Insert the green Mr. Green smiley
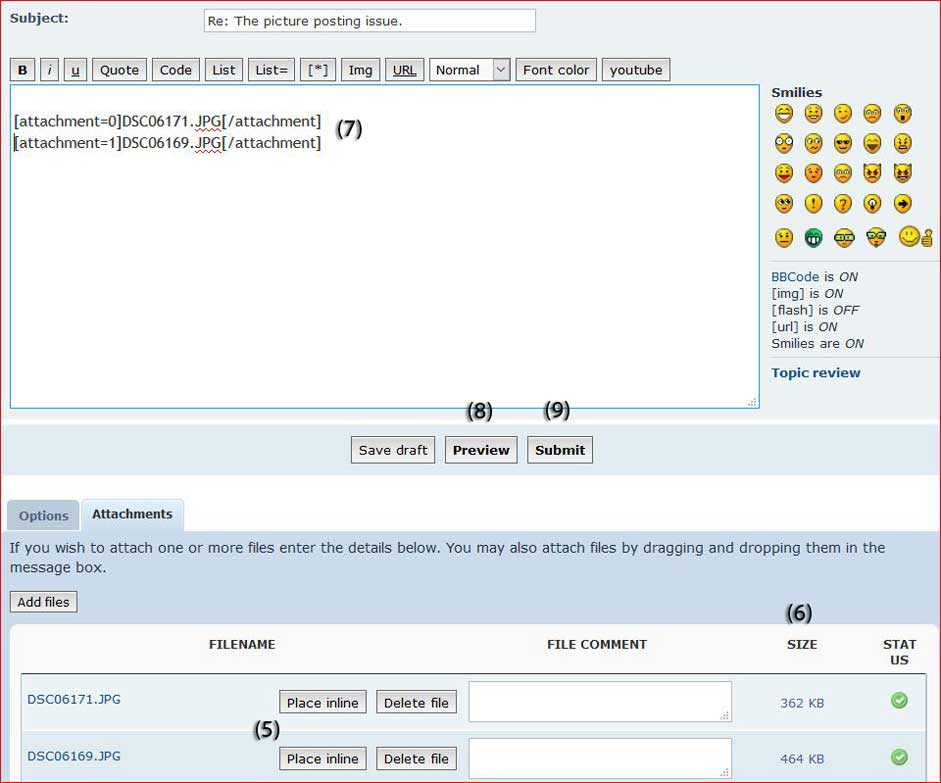This screenshot has width=941, height=783. 813,238
